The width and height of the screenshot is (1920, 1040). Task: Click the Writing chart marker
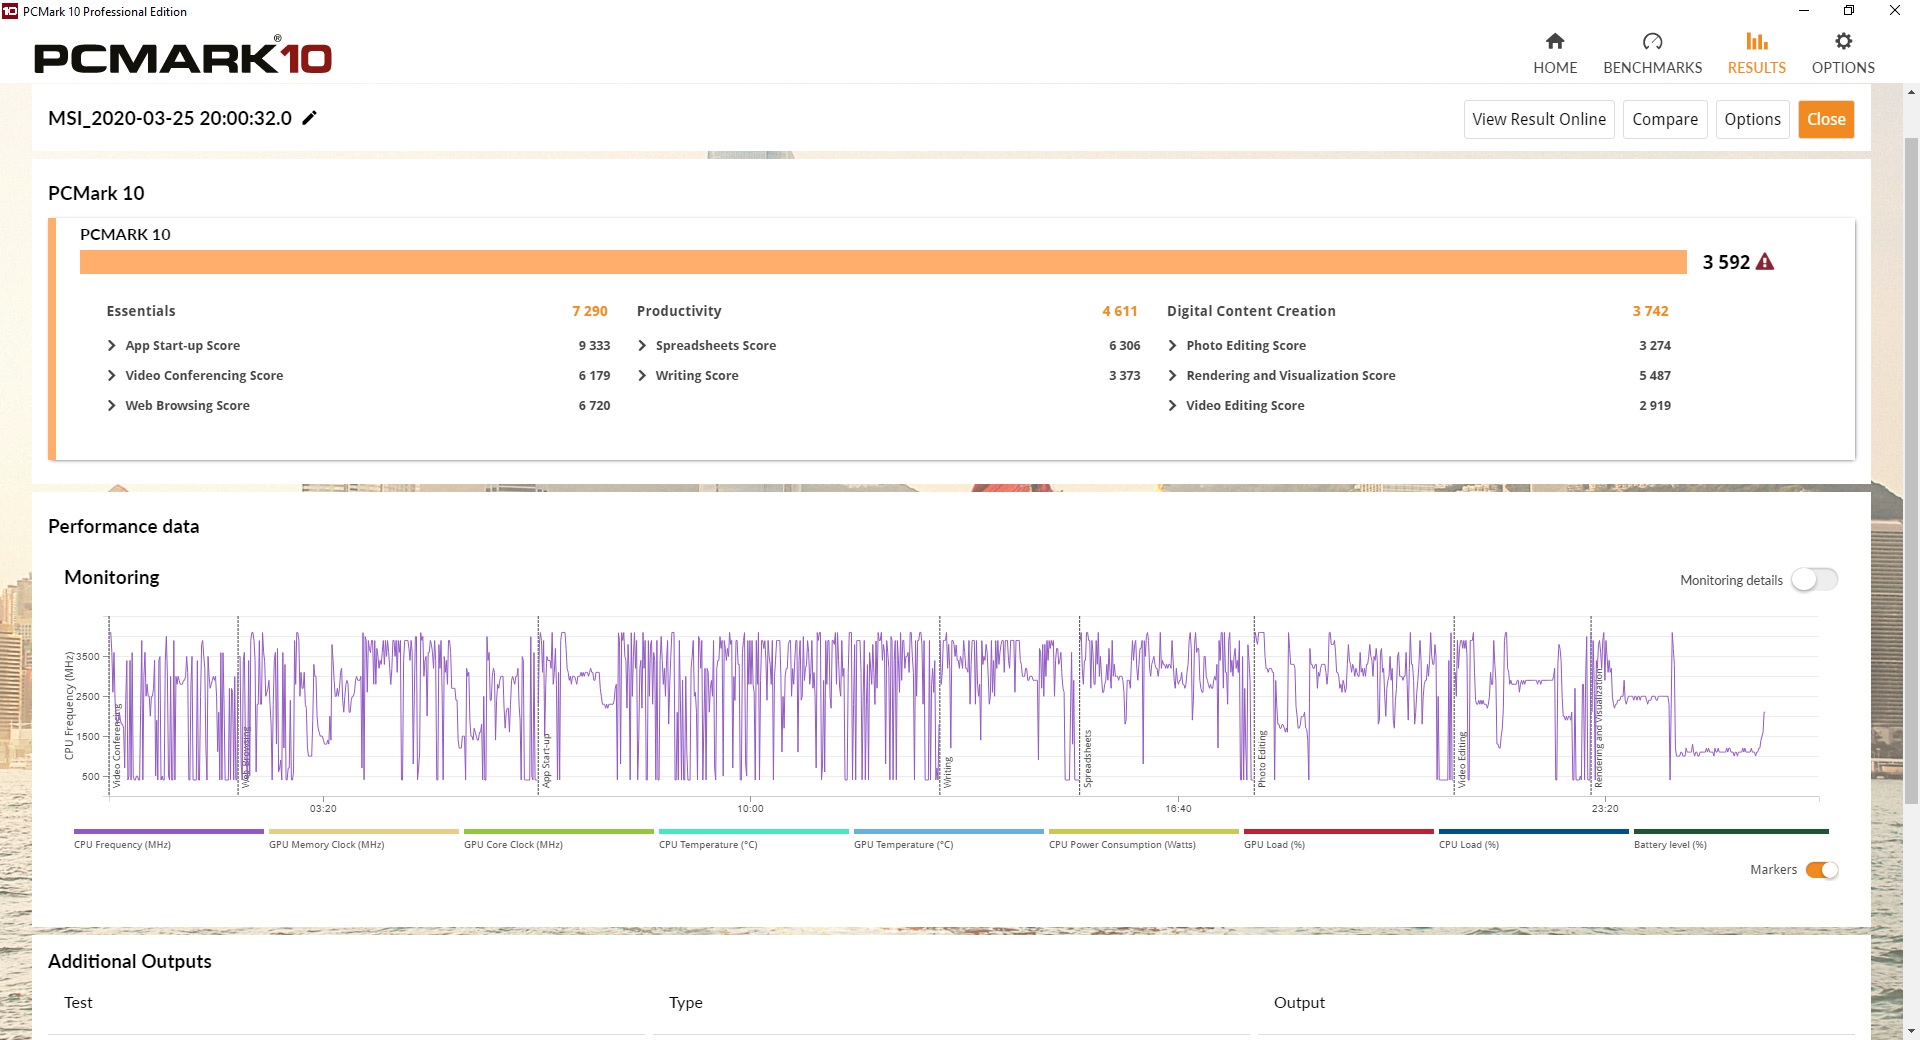click(x=947, y=772)
